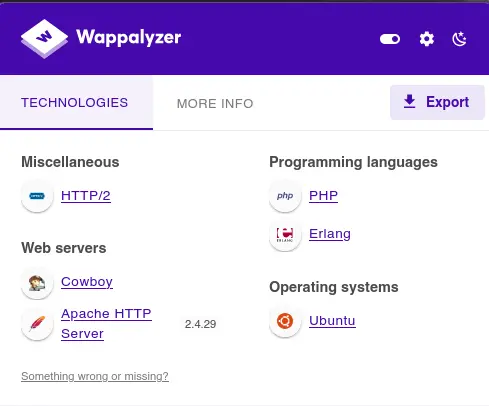Open the Ubuntu link

point(332,321)
